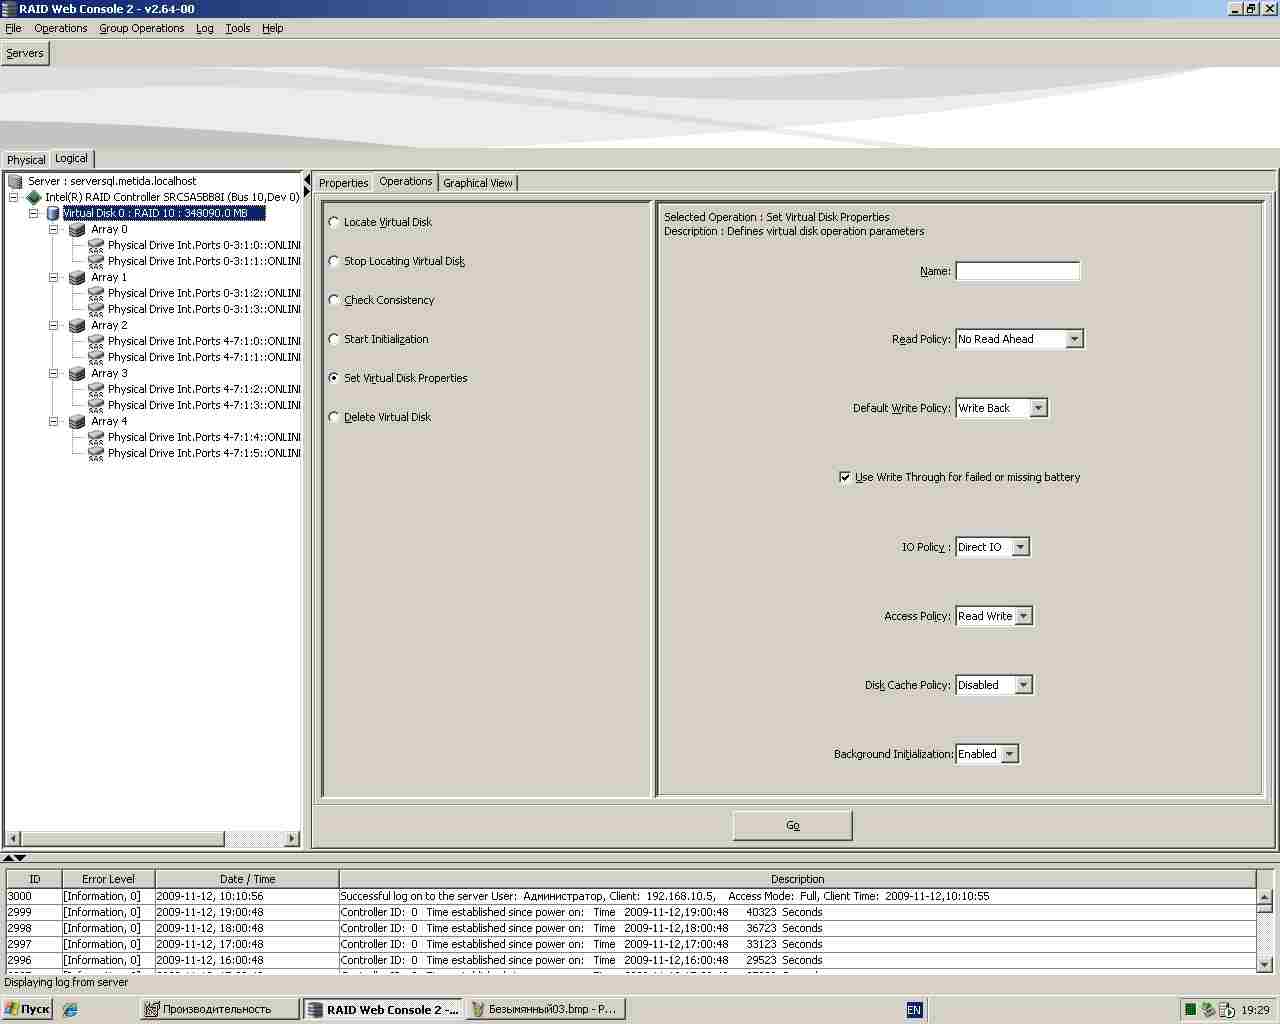
Task: Click the Servers toolbar button
Action: click(25, 53)
